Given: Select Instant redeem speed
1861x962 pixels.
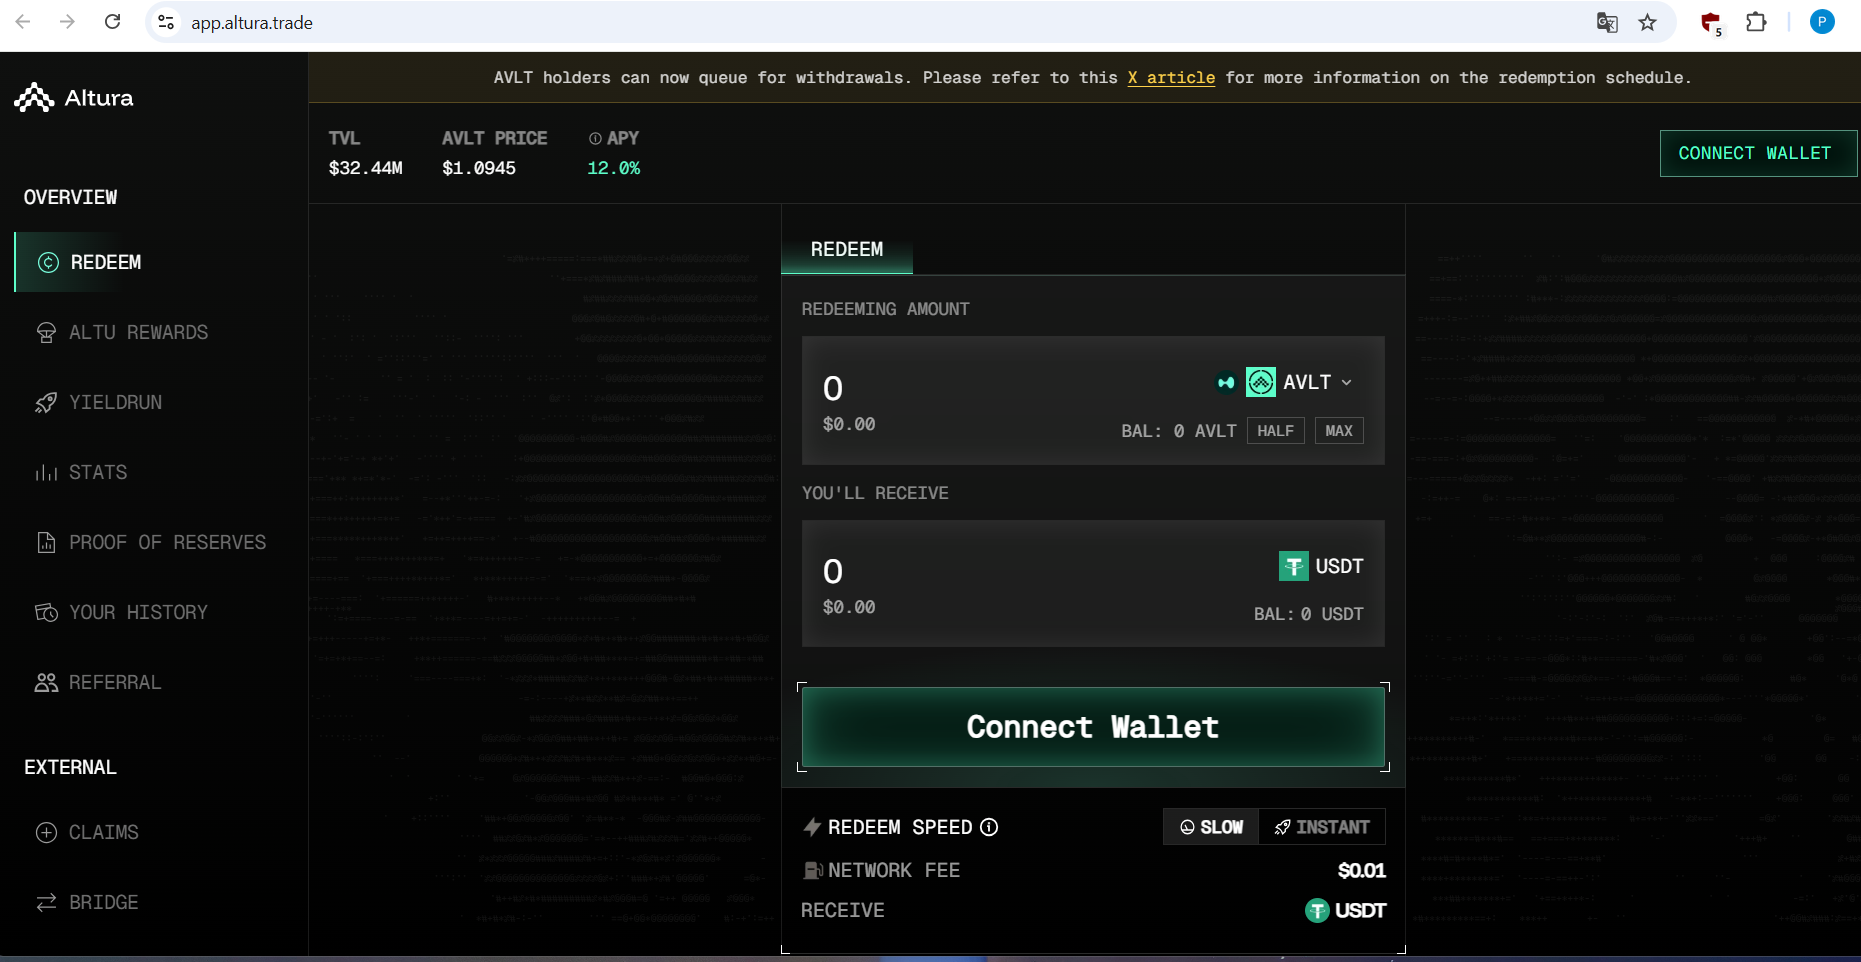Looking at the screenshot, I should pos(1322,827).
